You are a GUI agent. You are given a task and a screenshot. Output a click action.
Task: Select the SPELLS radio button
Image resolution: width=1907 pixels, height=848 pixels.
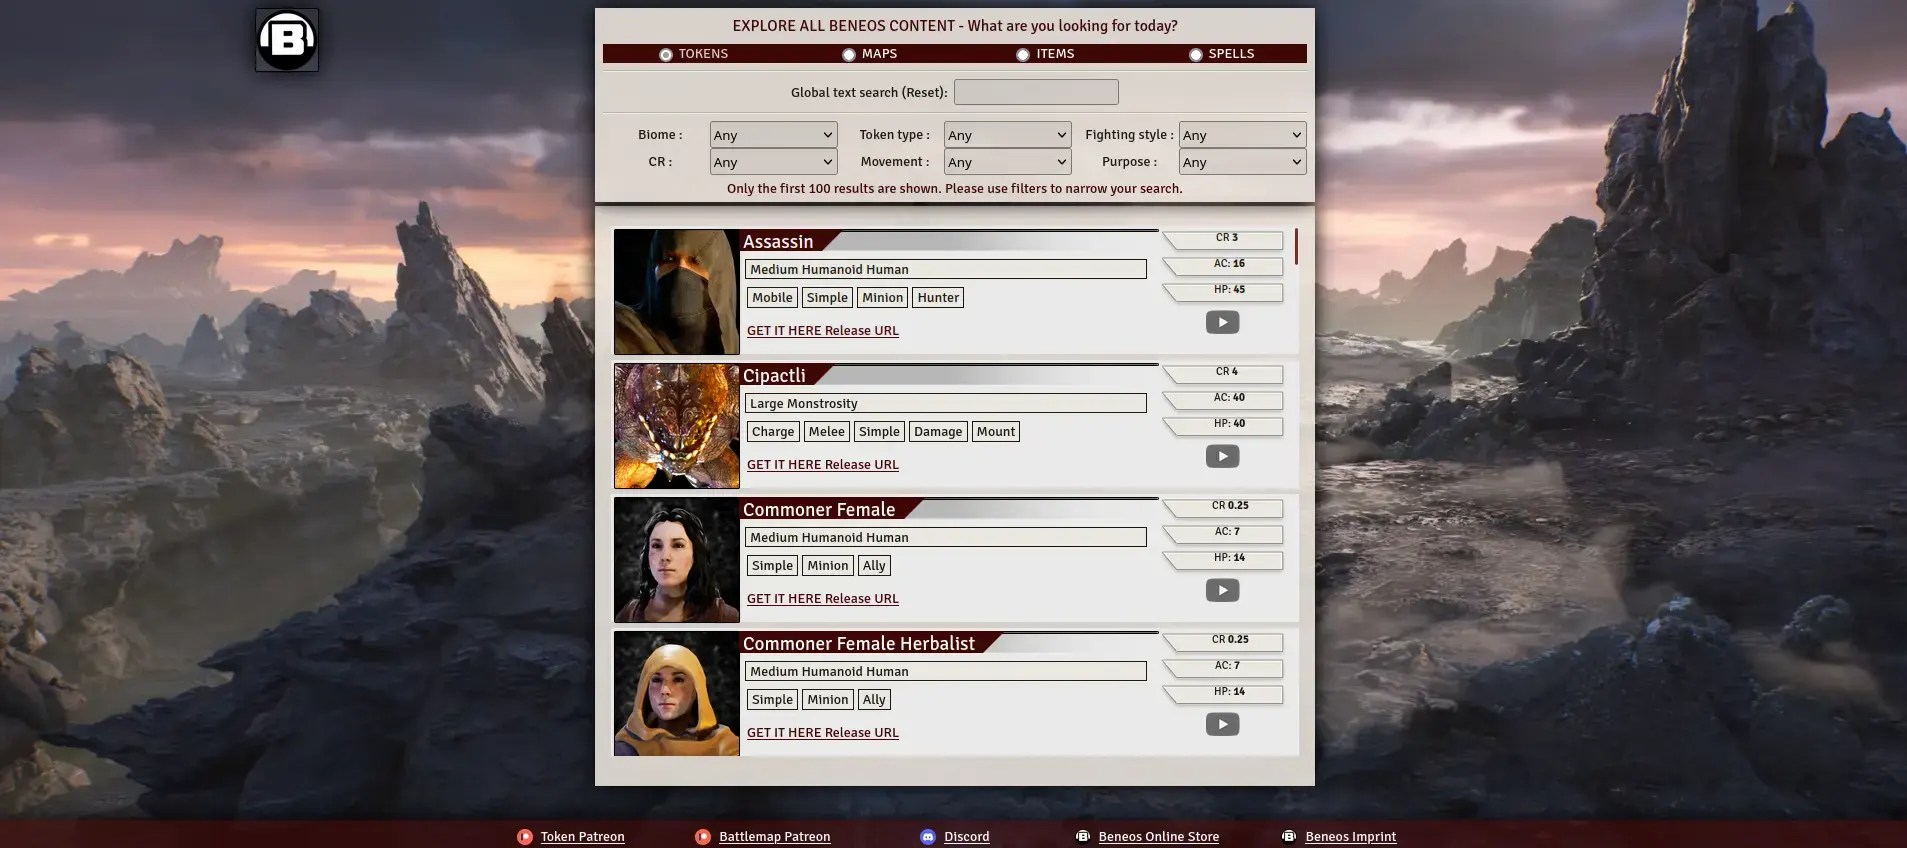click(1196, 55)
